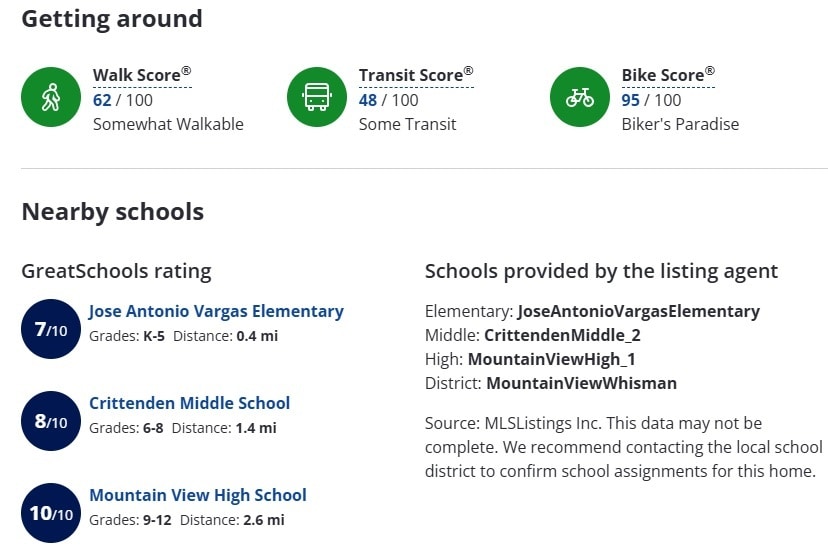The height and width of the screenshot is (554, 828).
Task: Open the Bike Score label
Action: click(668, 76)
